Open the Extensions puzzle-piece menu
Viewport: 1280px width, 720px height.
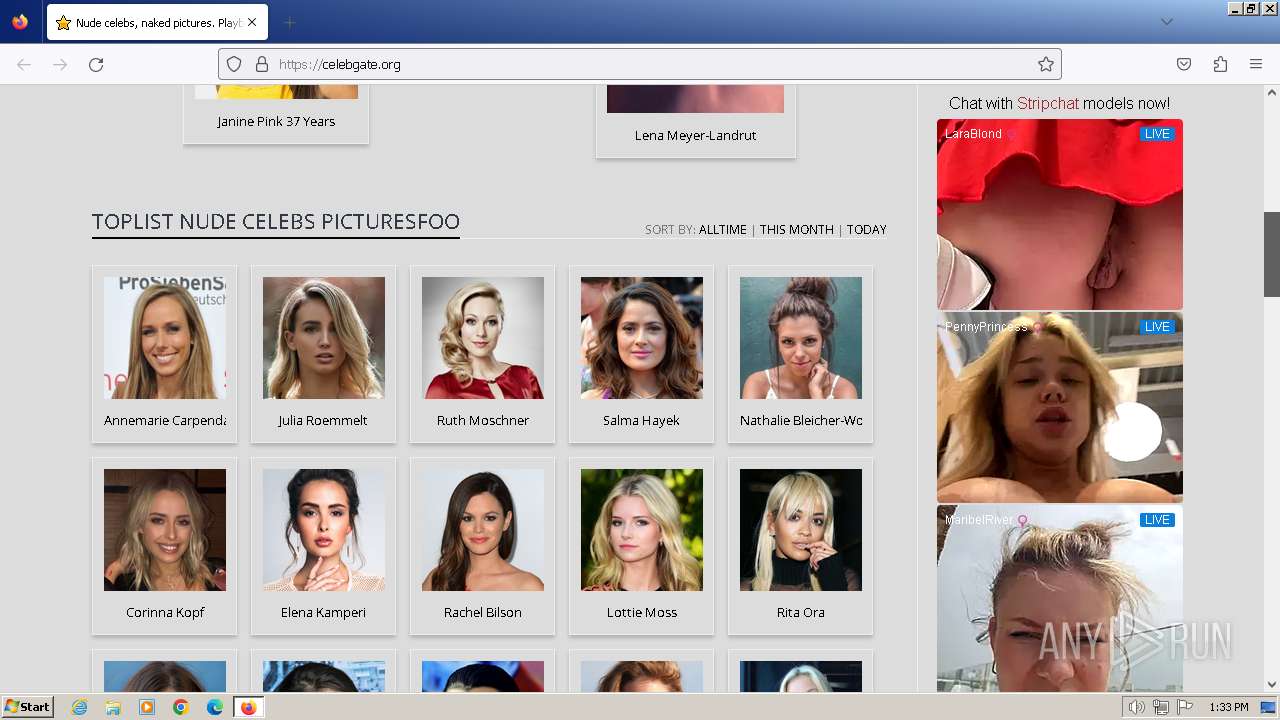(x=1220, y=64)
